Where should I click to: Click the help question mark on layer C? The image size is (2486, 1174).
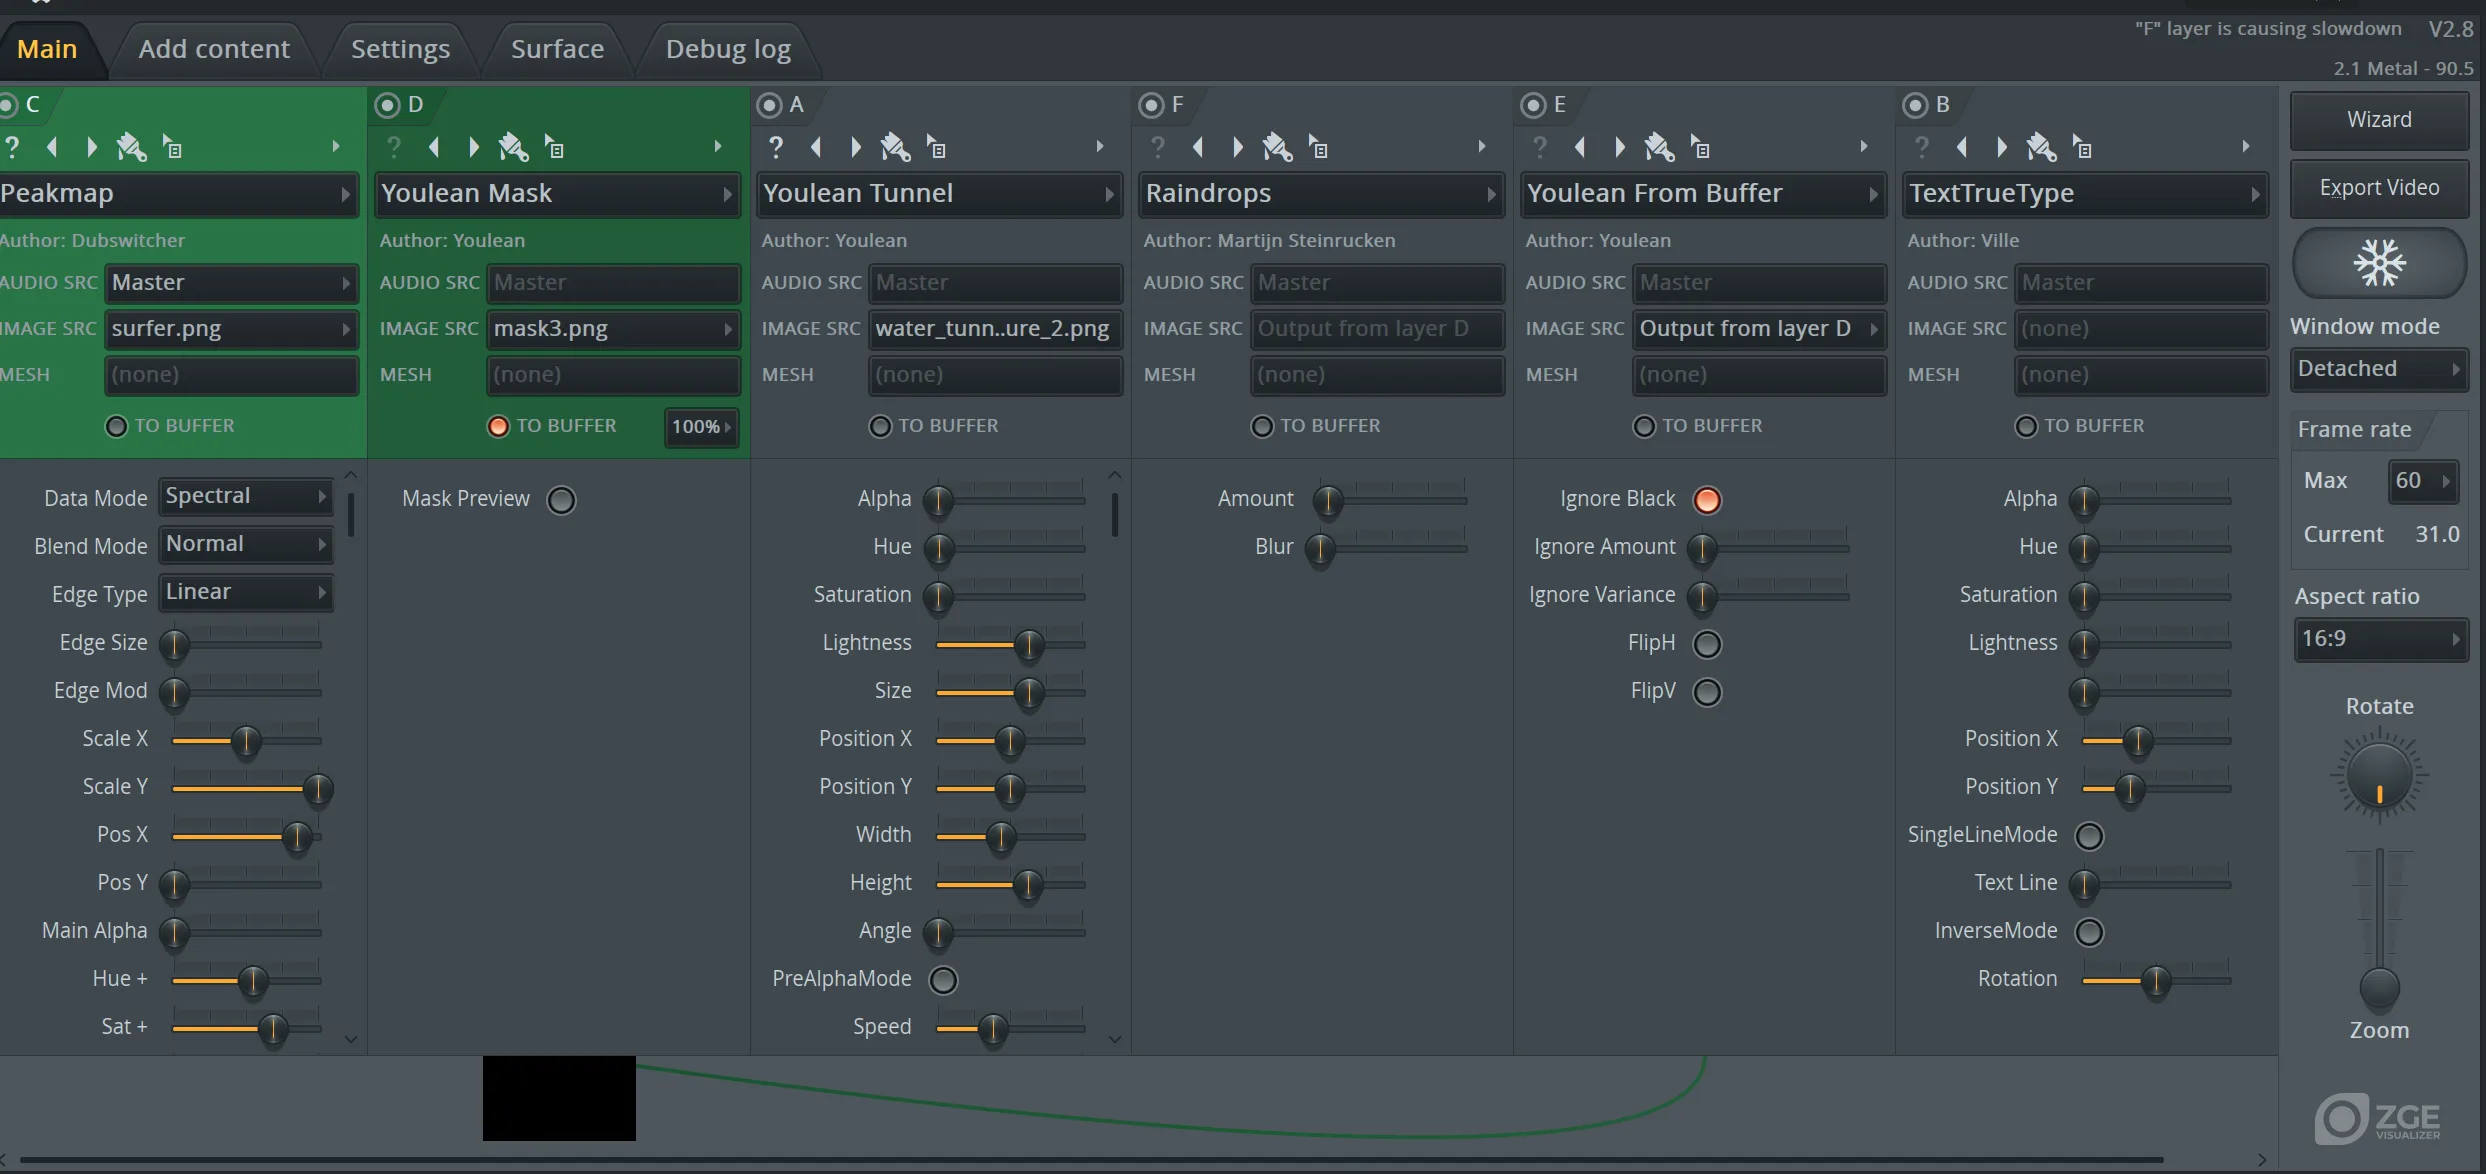(x=12, y=147)
